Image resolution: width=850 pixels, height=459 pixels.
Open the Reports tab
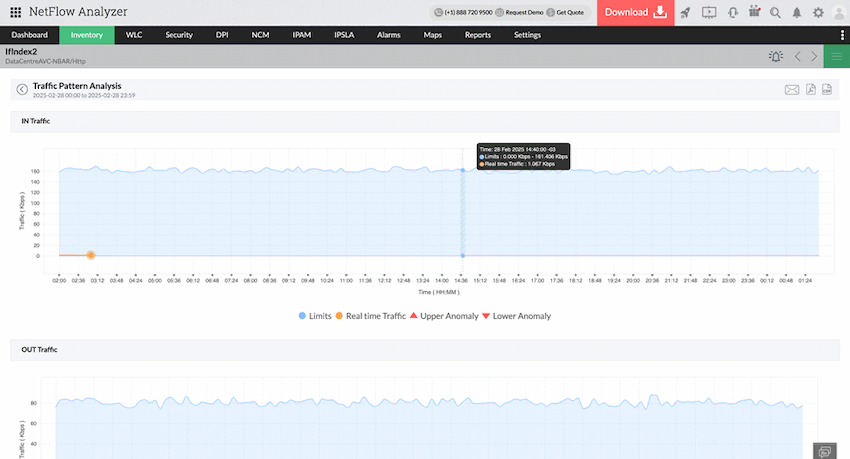(478, 35)
